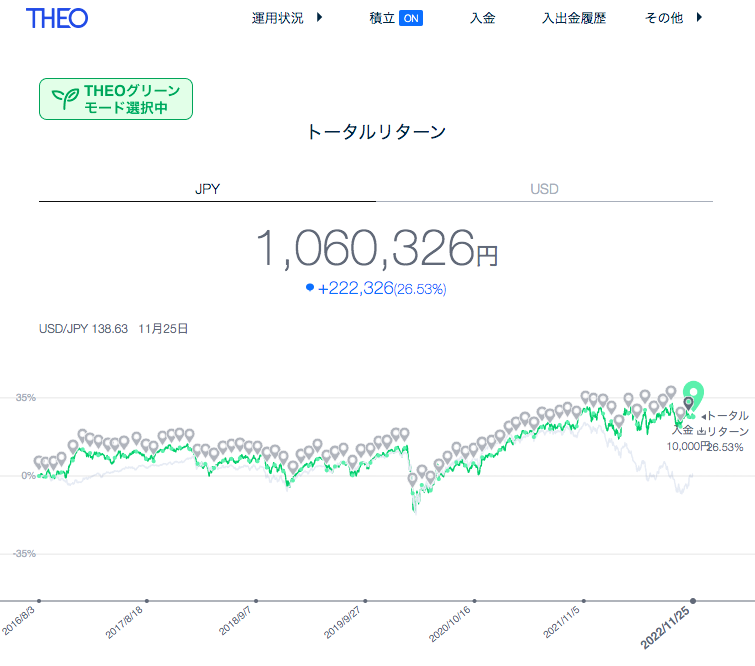The width and height of the screenshot is (755, 666).
Task: Expand the 運用状況 menu arrow
Action: (x=319, y=17)
